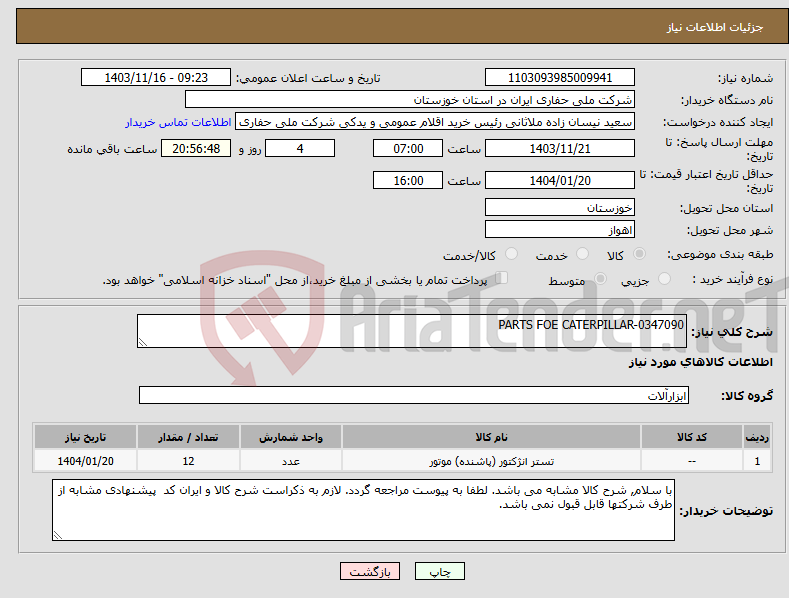This screenshot has width=789, height=598.
Task: Click the اطلاعات کالاهای مورد نیاز section heading
Action: click(x=700, y=362)
